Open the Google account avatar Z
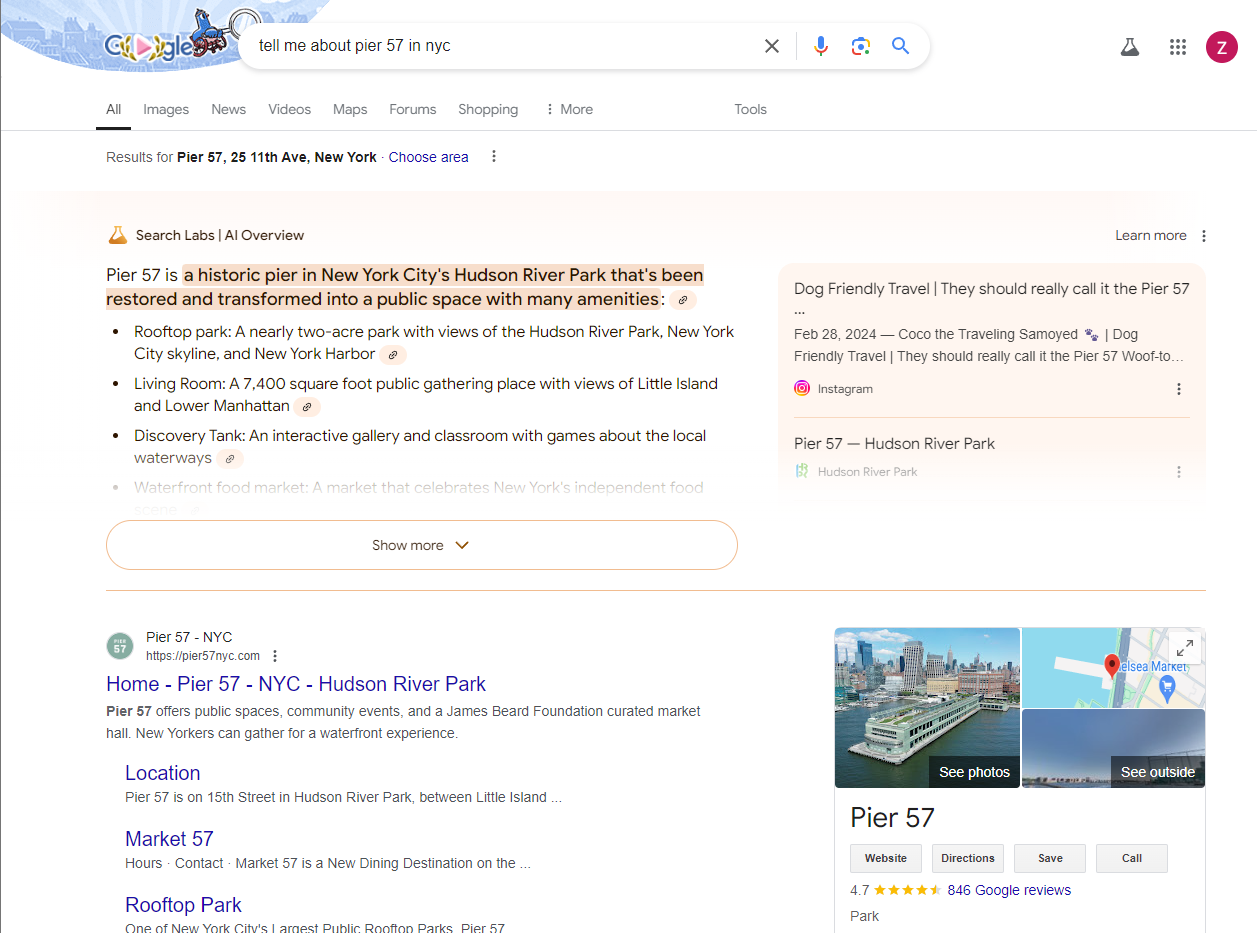 (1222, 47)
